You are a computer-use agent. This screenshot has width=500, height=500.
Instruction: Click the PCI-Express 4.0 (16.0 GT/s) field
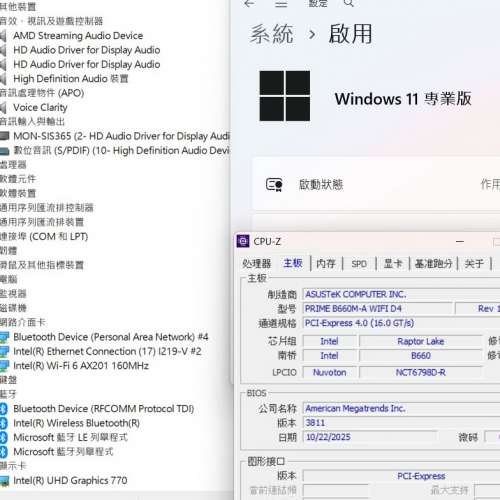401,323
